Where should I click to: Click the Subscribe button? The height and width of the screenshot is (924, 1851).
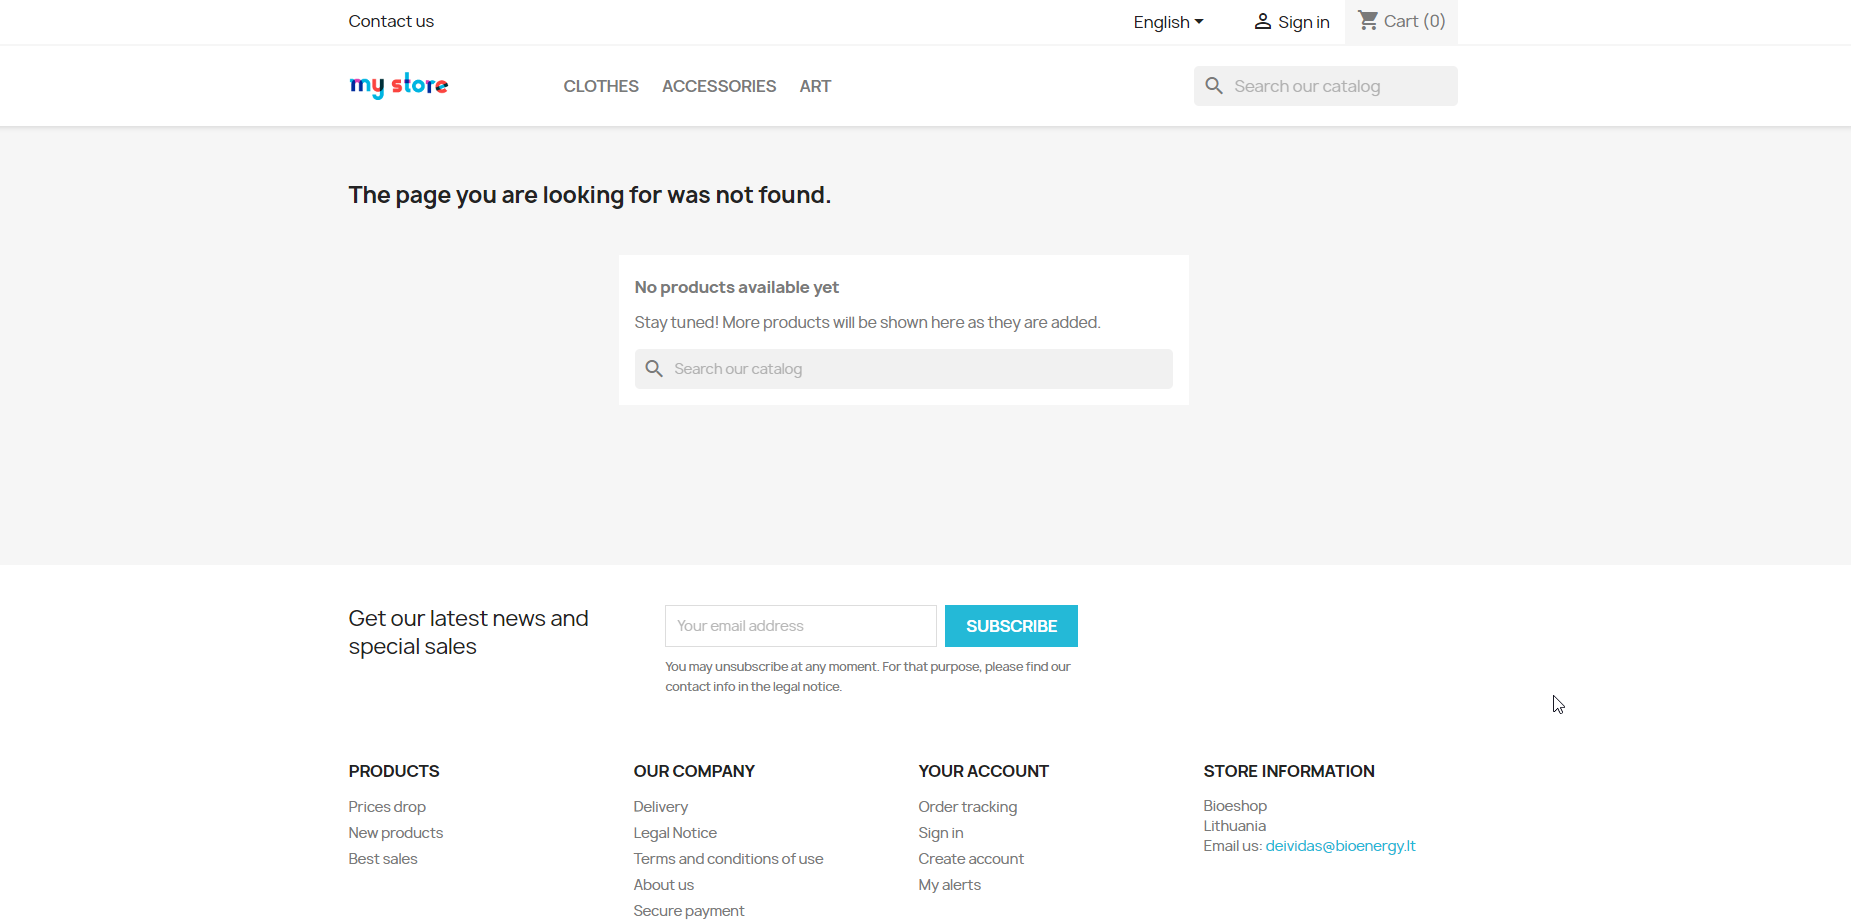pyautogui.click(x=1011, y=626)
